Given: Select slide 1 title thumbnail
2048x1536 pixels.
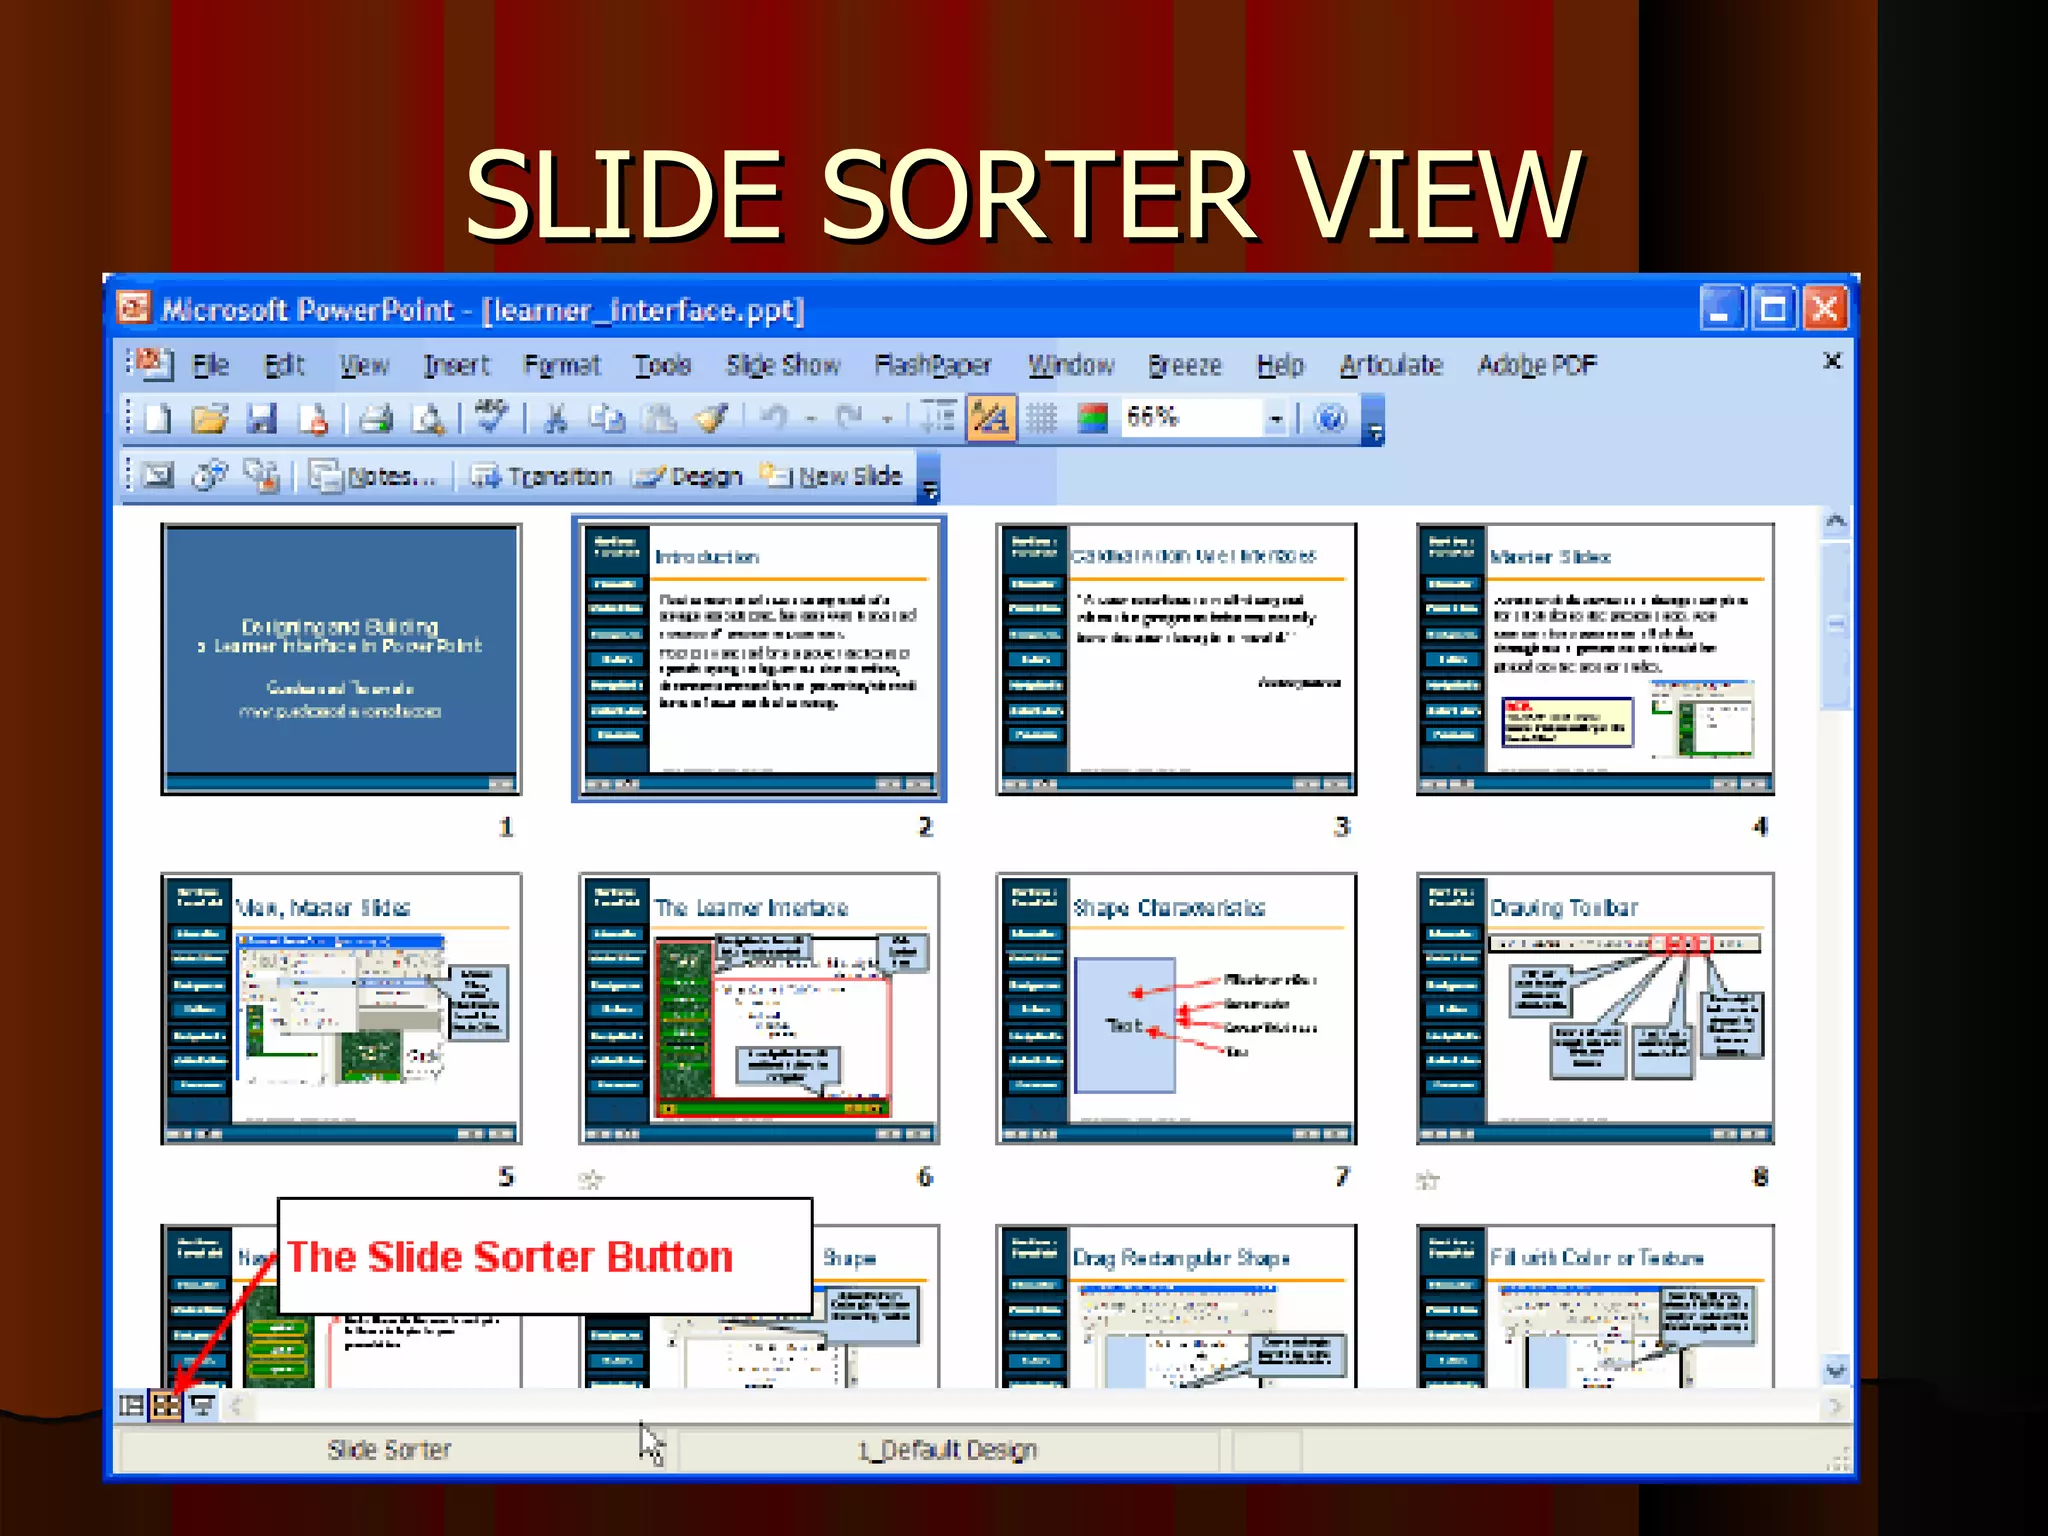Looking at the screenshot, I should (341, 659).
